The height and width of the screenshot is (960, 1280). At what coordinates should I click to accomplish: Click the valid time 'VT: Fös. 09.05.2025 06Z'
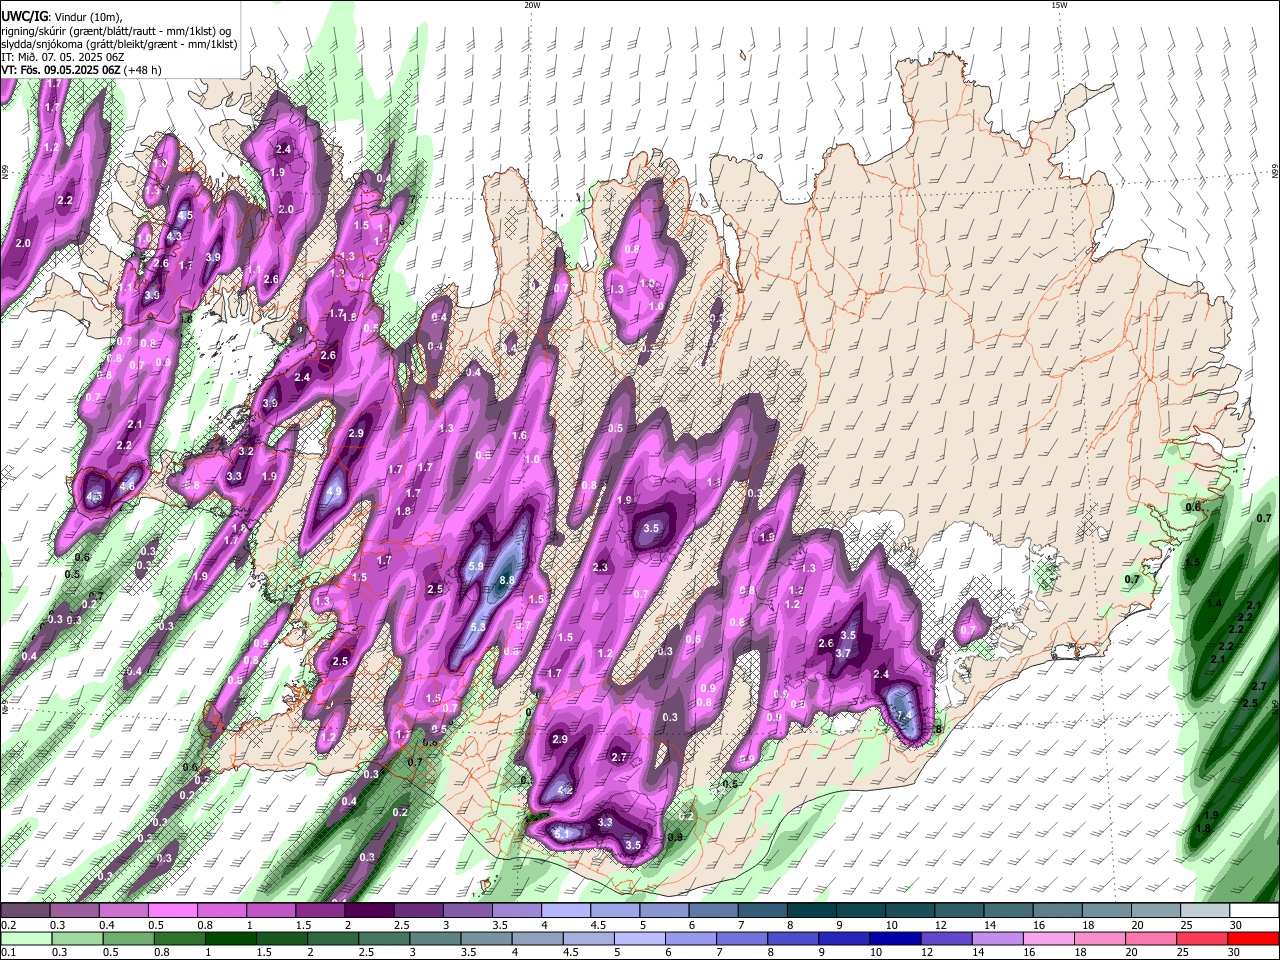63,70
